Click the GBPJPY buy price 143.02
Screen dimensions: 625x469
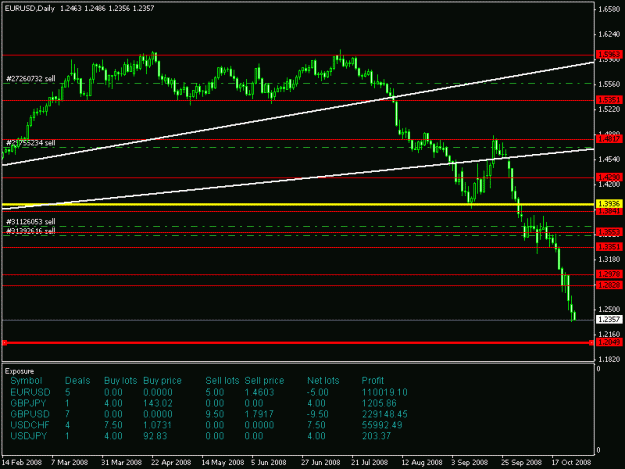tap(157, 403)
